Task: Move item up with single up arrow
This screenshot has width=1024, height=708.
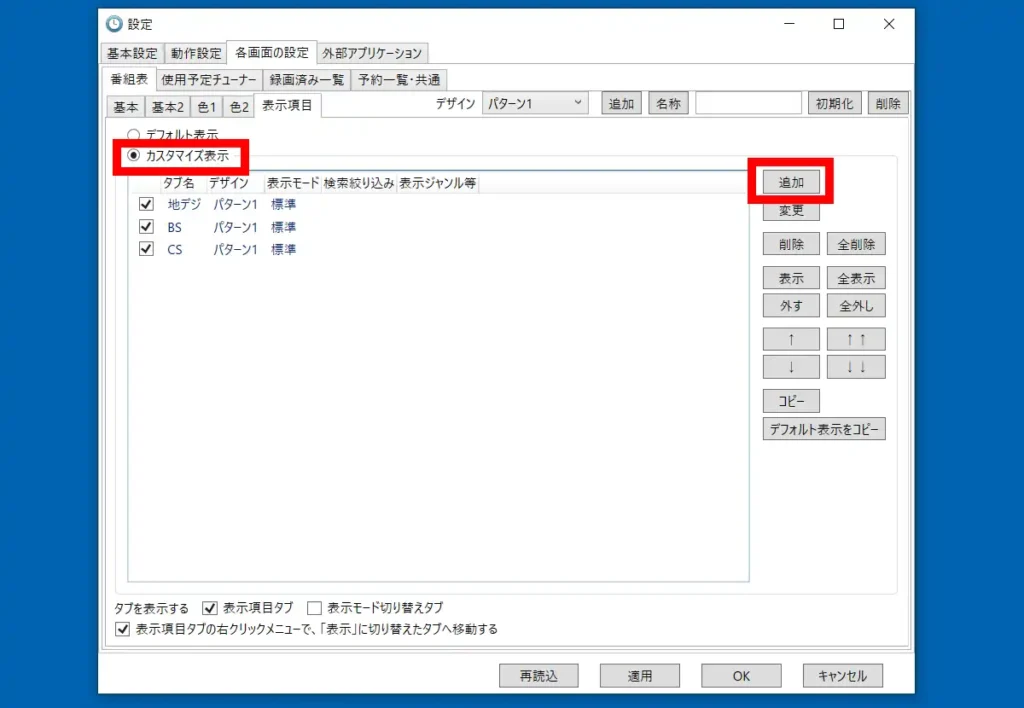Action: pos(791,340)
